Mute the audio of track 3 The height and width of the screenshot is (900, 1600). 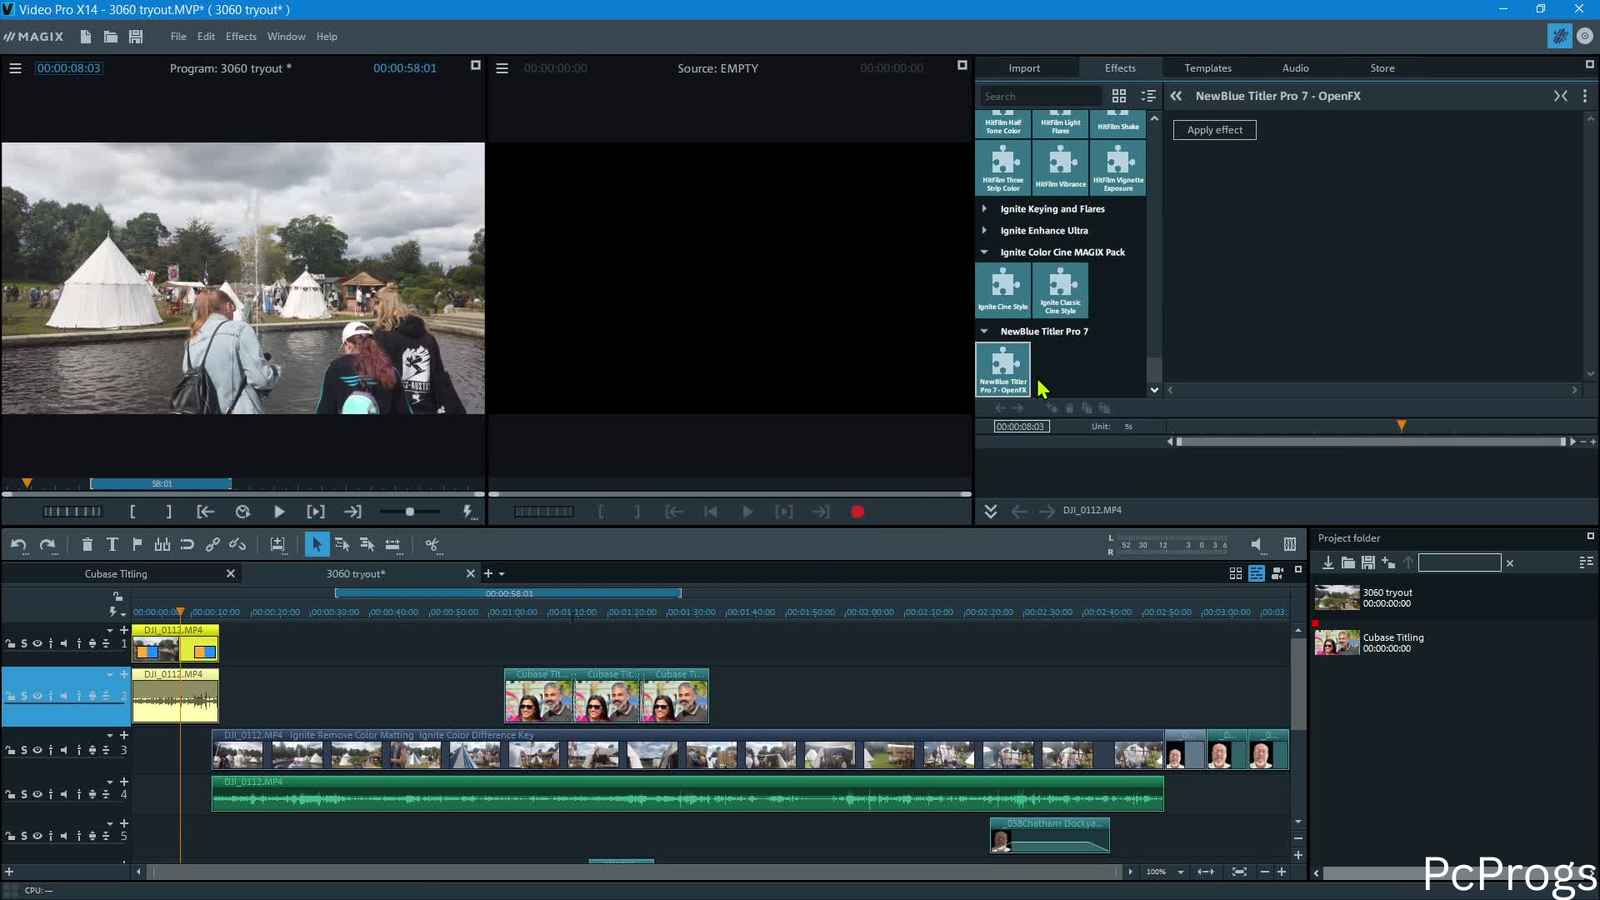63,750
